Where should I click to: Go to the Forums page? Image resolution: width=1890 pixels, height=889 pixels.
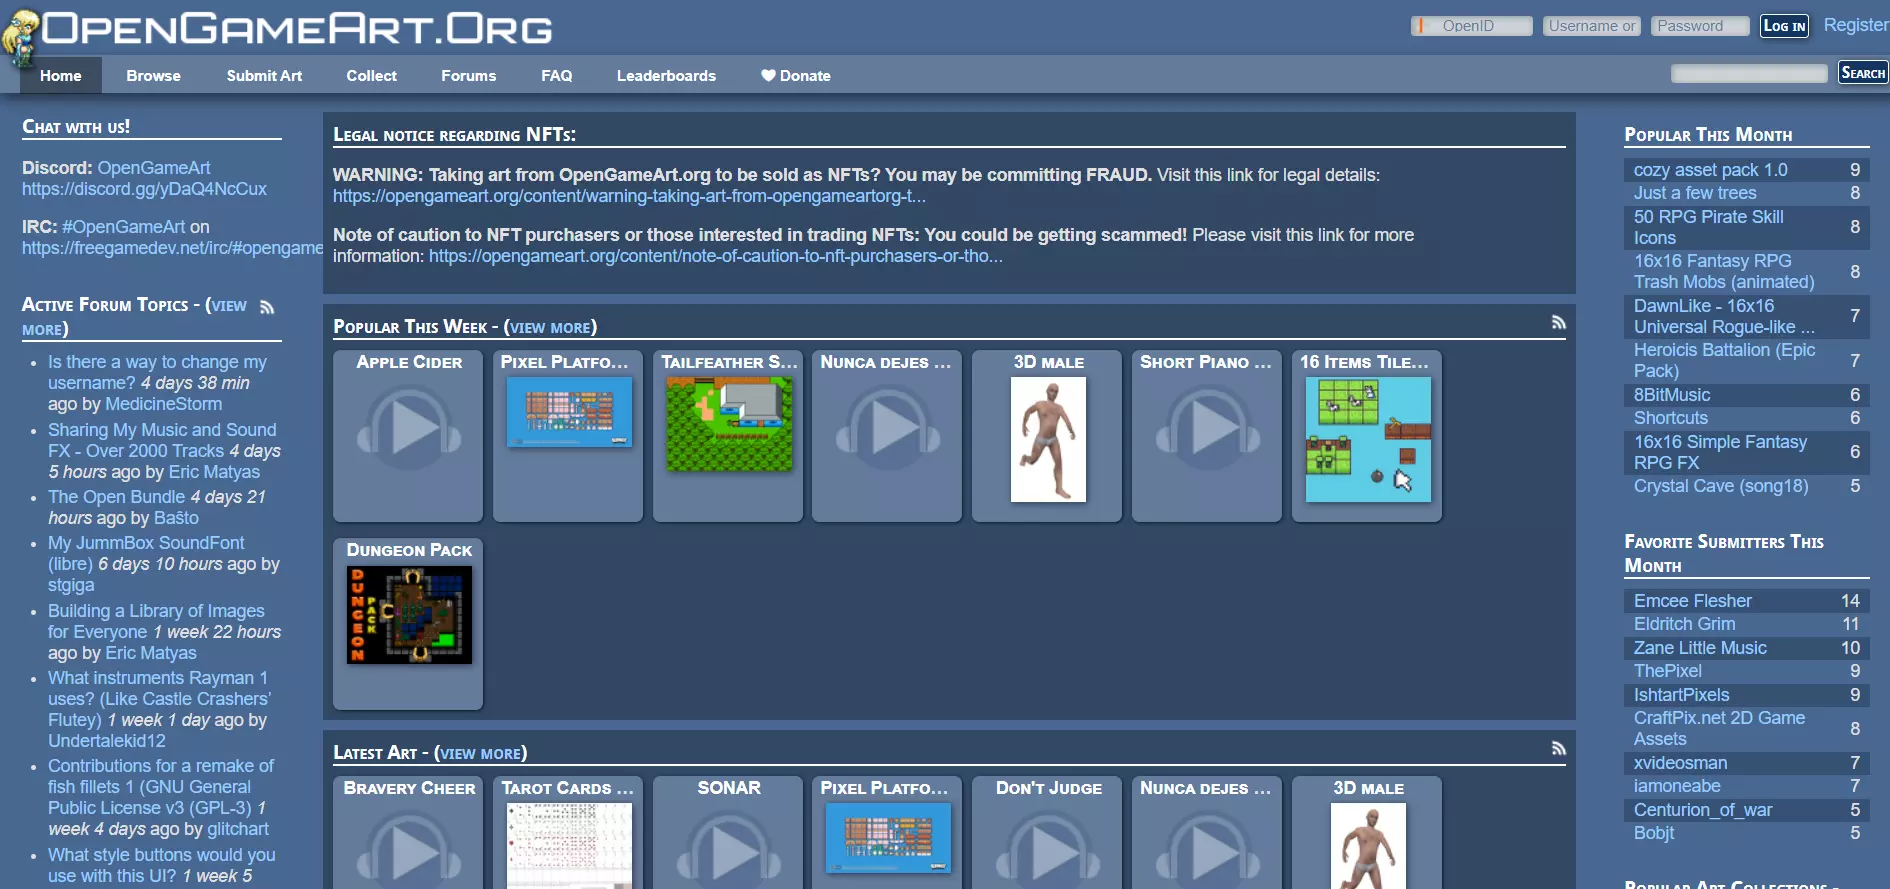(468, 75)
